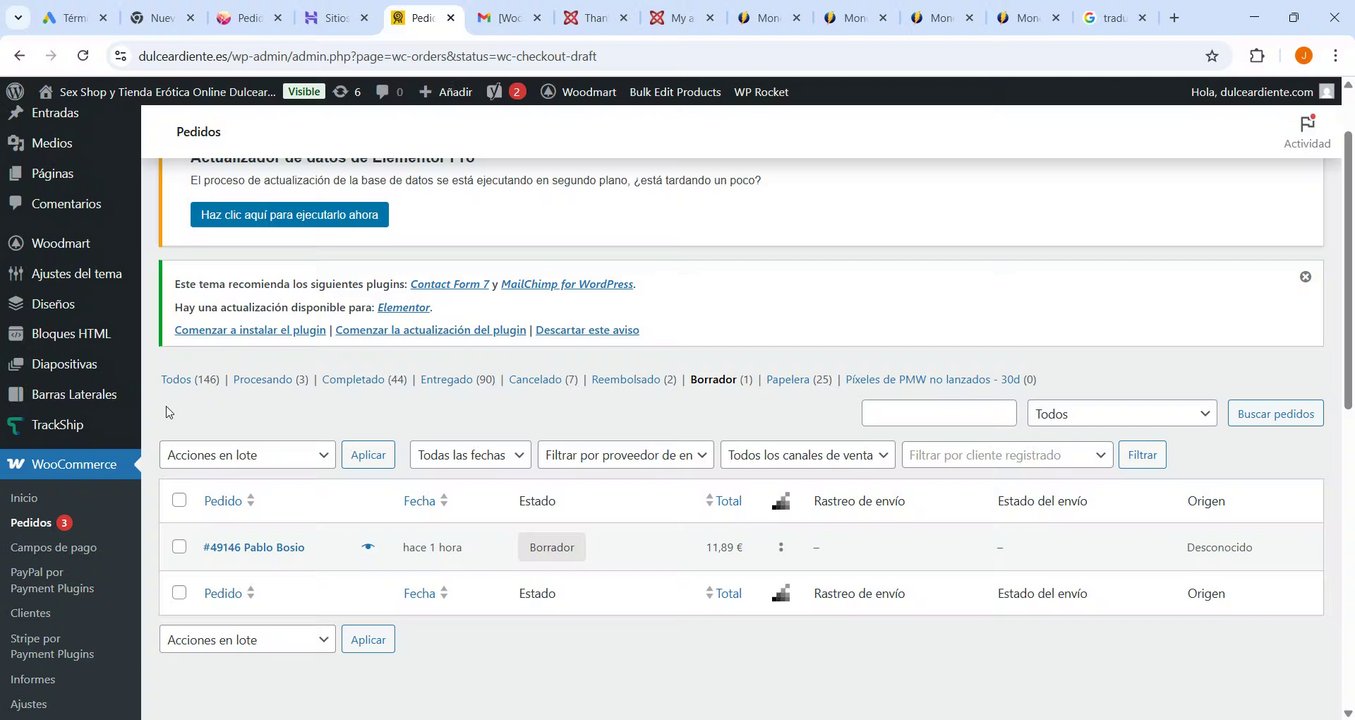Screen dimensions: 1355x720
Task: Click the browser address bar URL
Action: coord(368,56)
